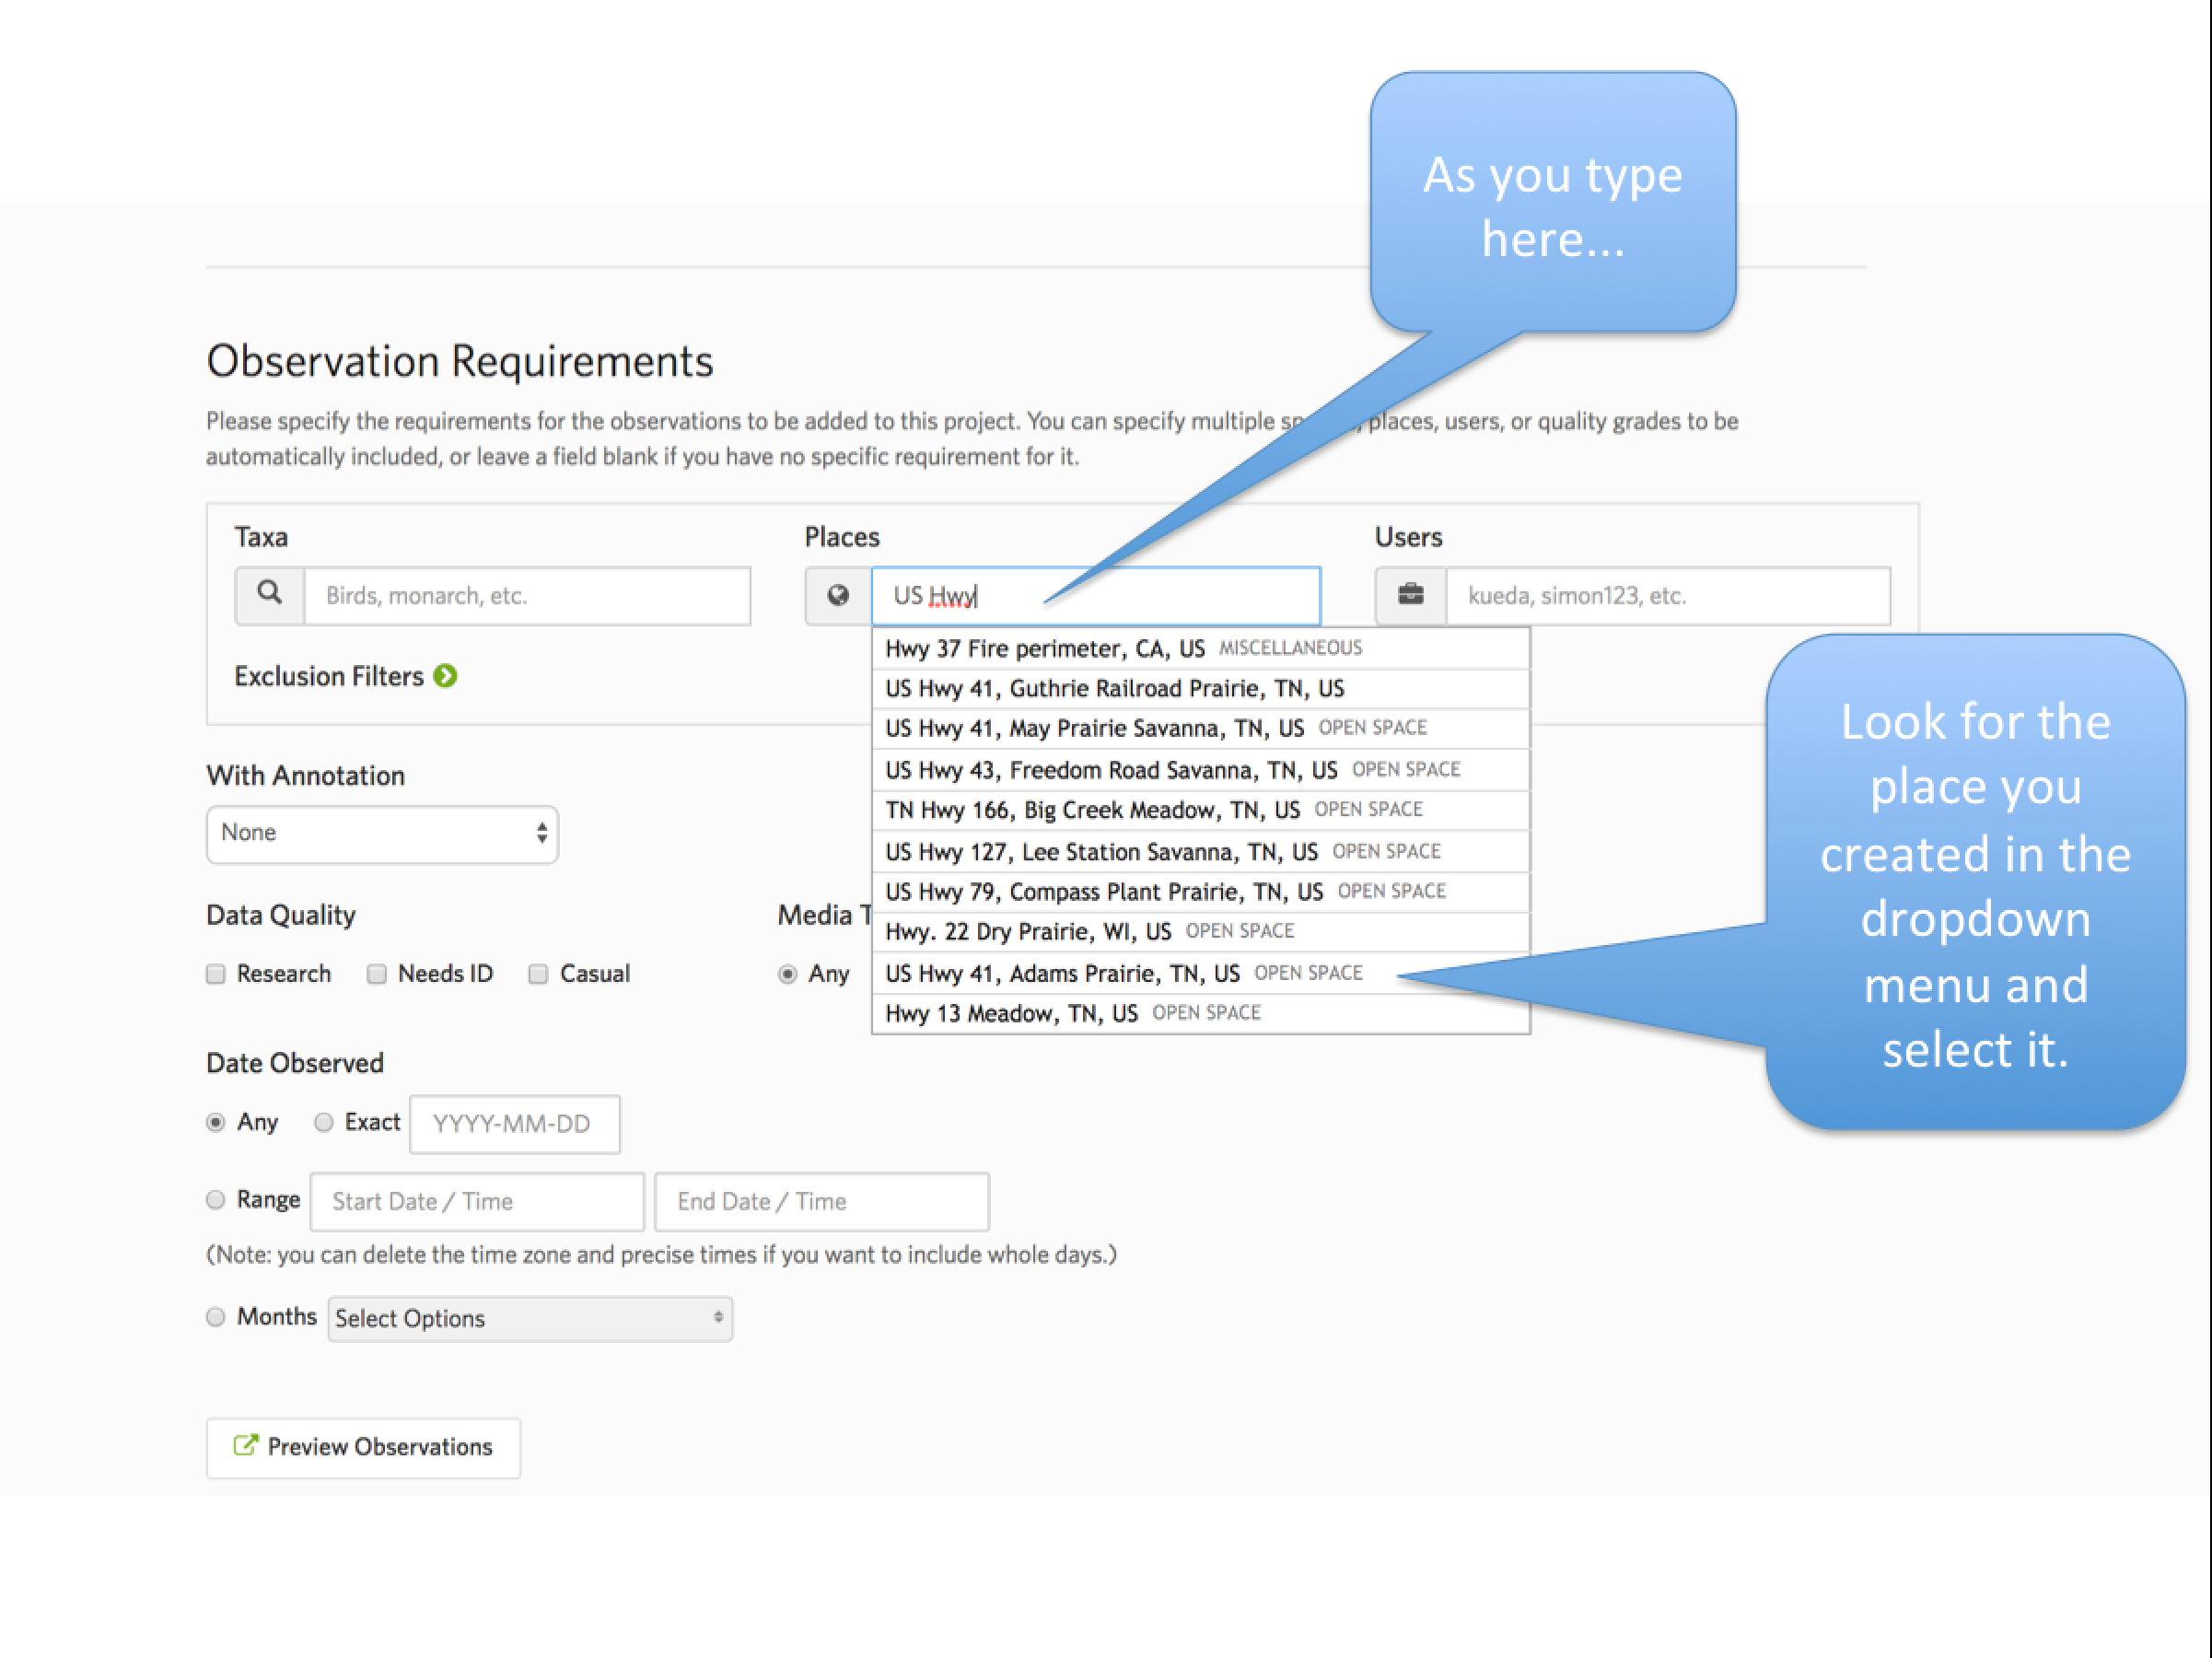Open the With Annotation None dropdown
2212x1658 pixels.
(382, 833)
